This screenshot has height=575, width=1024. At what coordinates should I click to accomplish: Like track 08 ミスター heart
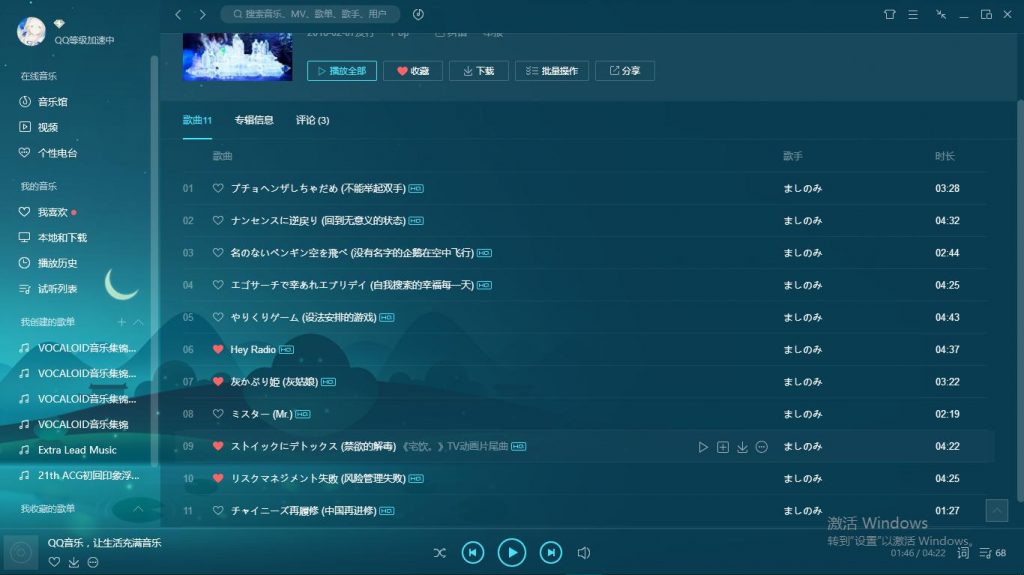[x=218, y=414]
